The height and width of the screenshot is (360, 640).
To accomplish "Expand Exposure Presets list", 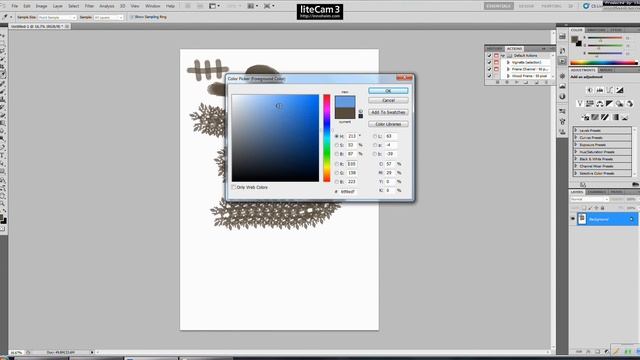I will 576,145.
